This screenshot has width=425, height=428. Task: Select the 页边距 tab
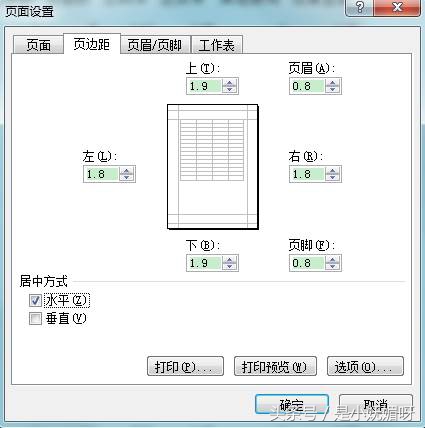tap(92, 44)
